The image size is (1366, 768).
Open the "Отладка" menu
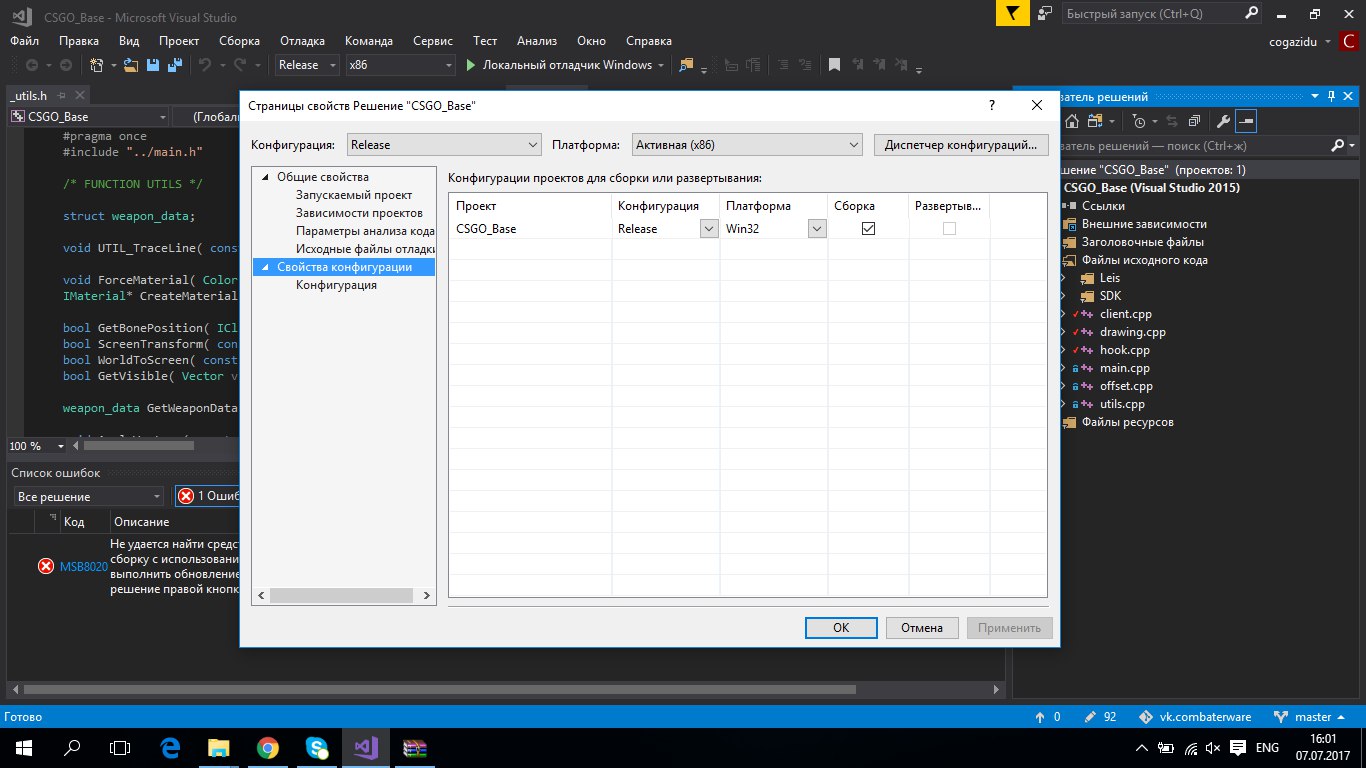pos(302,41)
